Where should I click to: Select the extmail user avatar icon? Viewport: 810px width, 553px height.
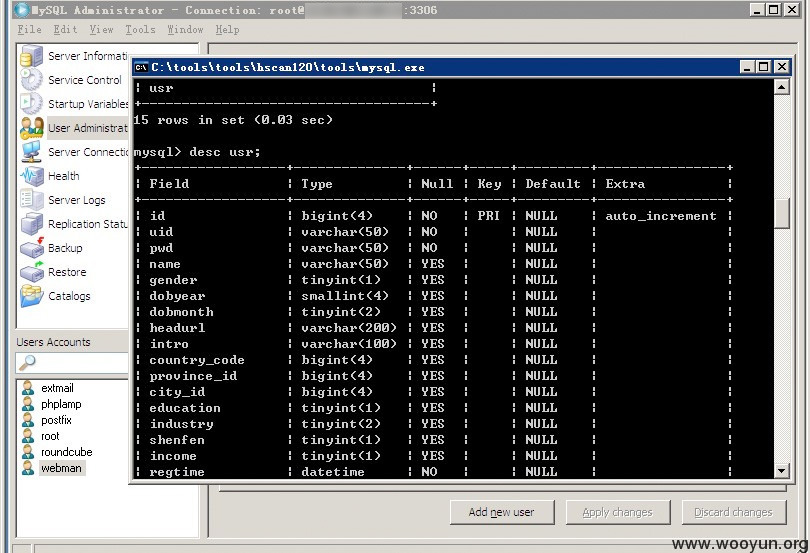coord(28,388)
